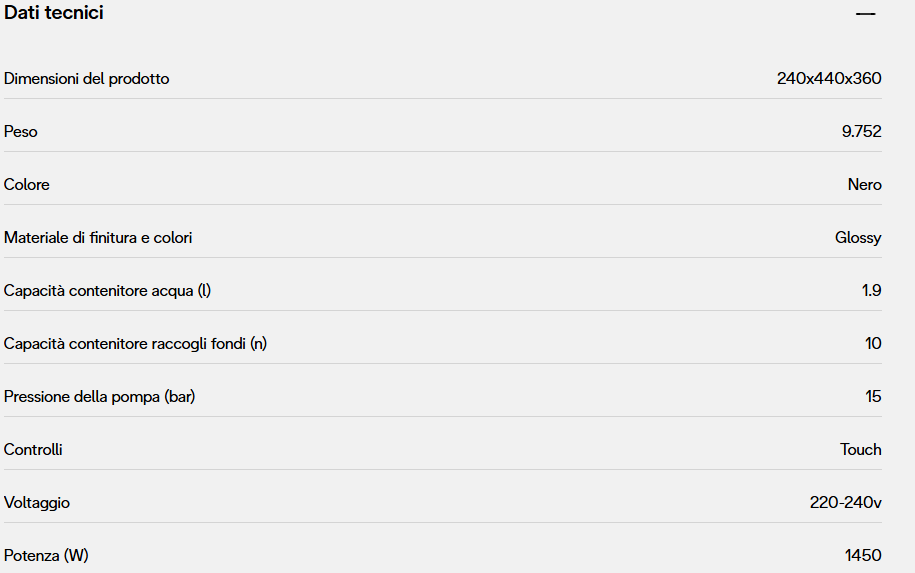Select the Controlli row label

33,449
